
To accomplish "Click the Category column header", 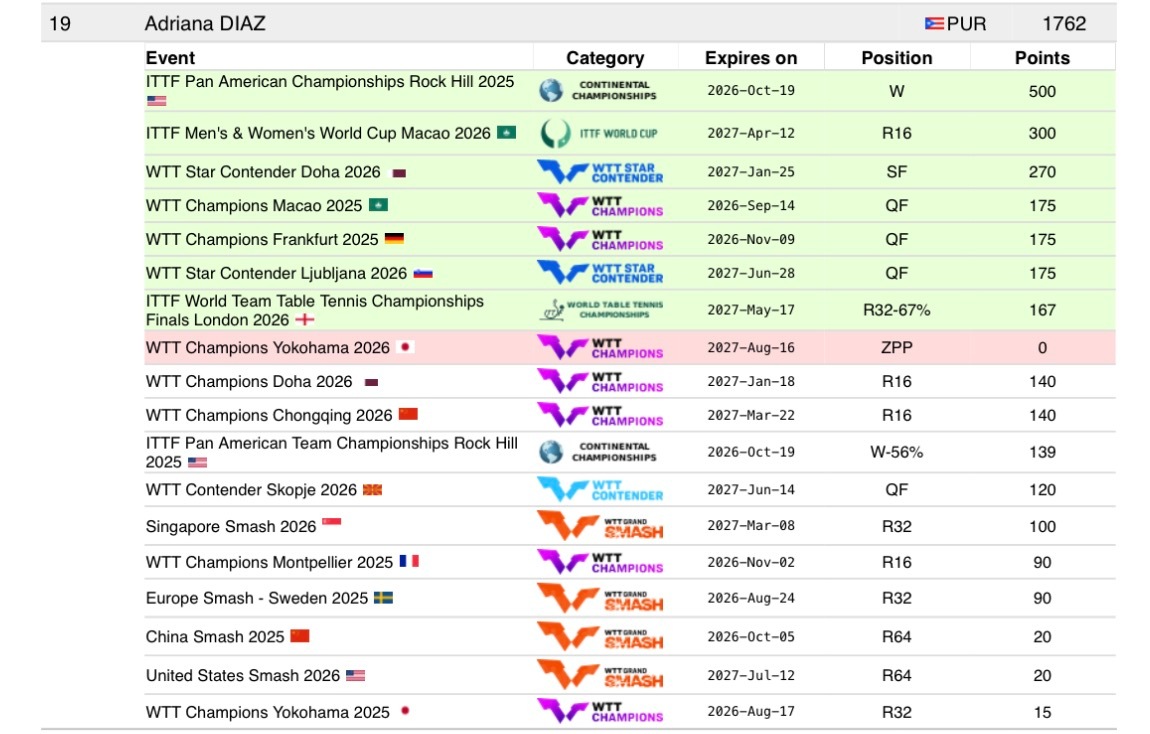I will (605, 58).
